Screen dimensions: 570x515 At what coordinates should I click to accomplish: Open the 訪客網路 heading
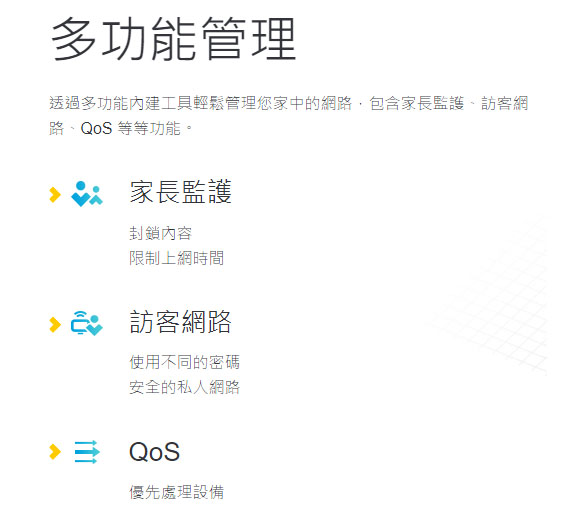coord(181,322)
